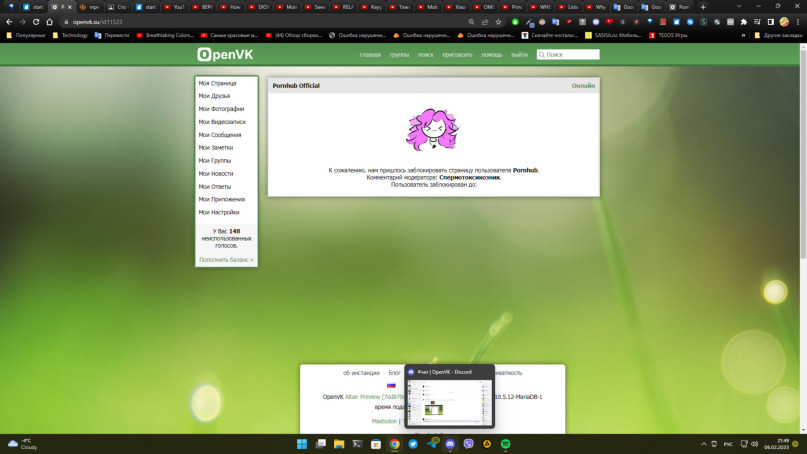
Task: Open the Terminal taskbar icon
Action: click(x=357, y=444)
